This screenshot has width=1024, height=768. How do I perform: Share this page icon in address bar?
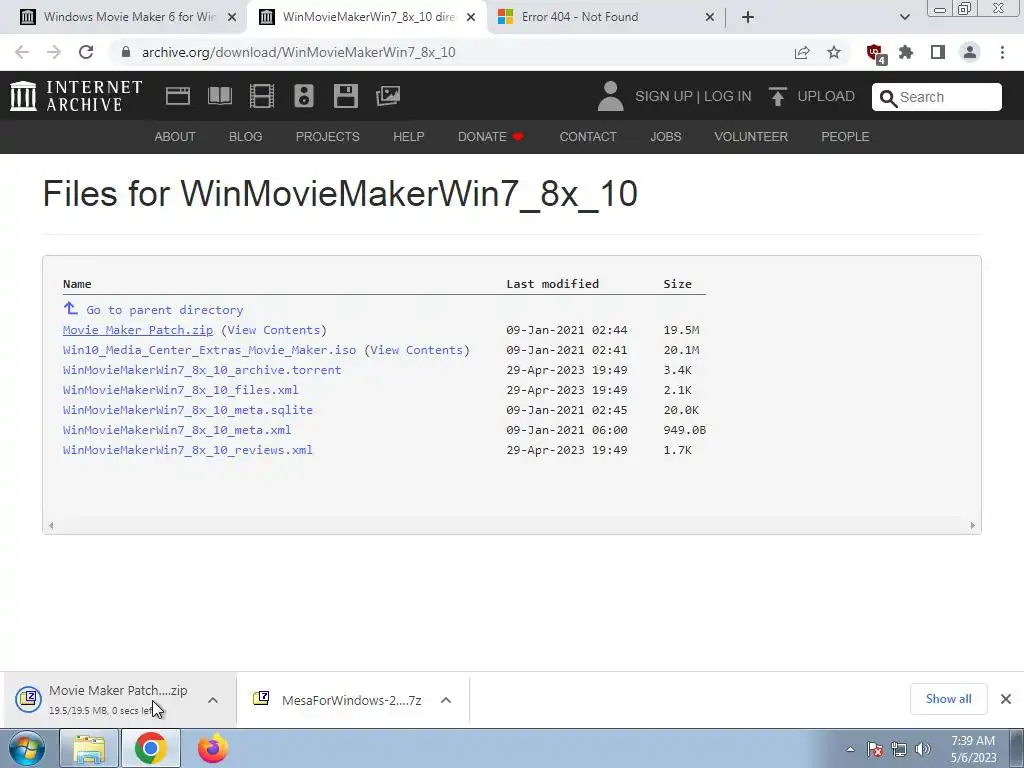click(802, 52)
